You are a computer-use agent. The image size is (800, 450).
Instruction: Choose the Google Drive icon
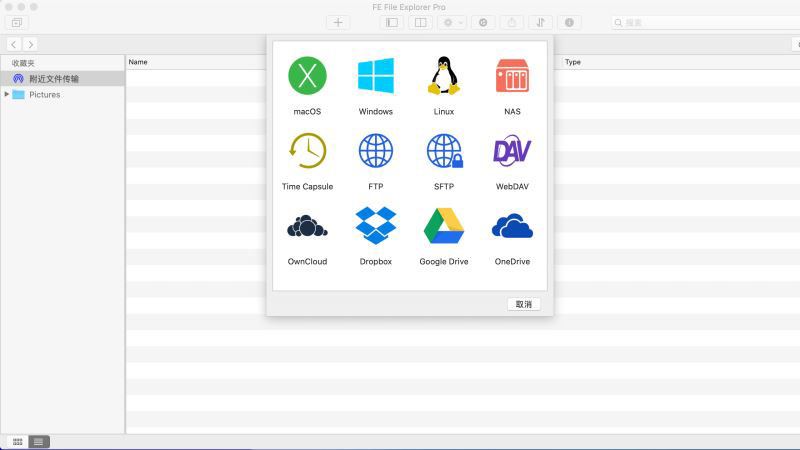[x=444, y=226]
